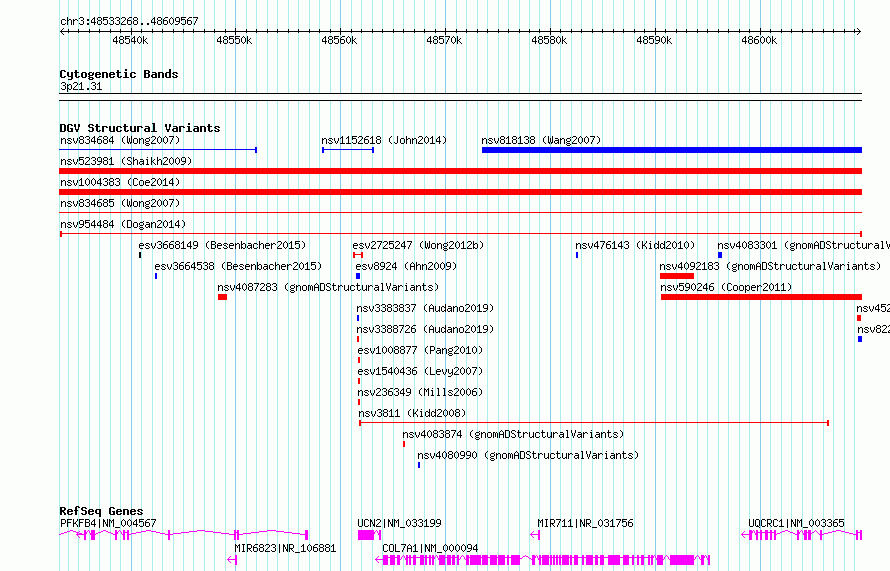Click the 48560k ruler tick label
This screenshot has width=890, height=571.
click(339, 40)
